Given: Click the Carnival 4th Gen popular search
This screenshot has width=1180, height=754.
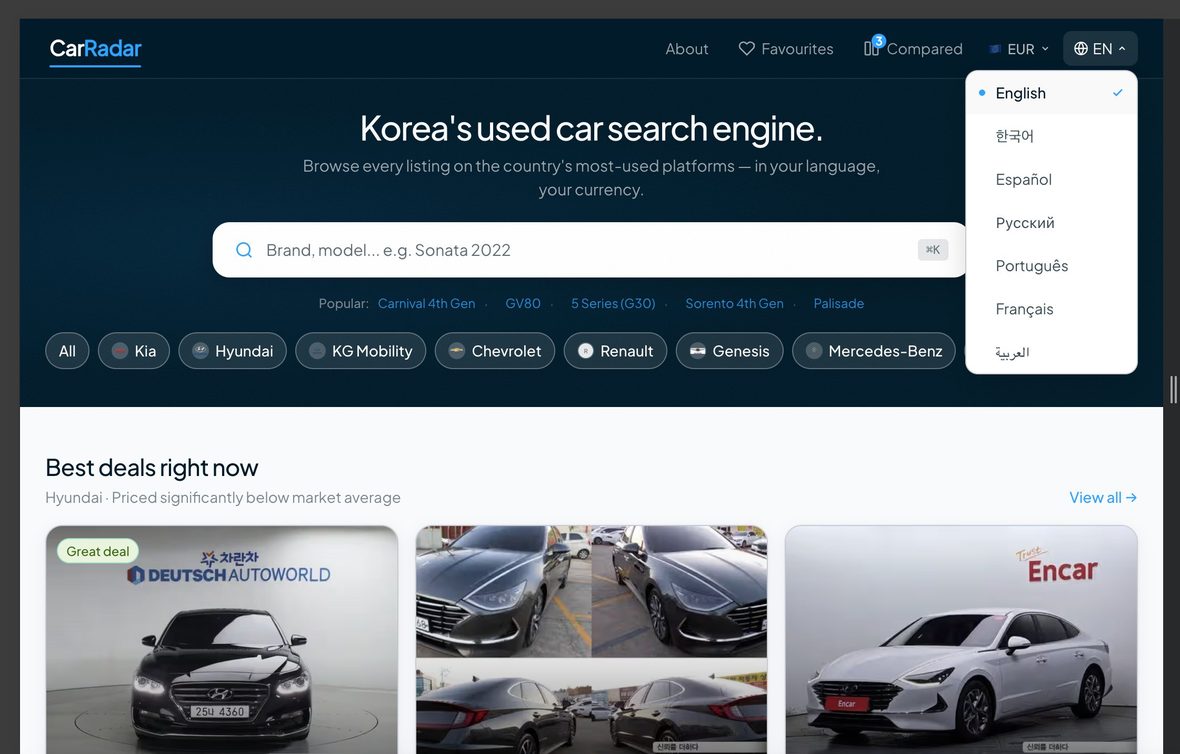Looking at the screenshot, I should click(426, 303).
